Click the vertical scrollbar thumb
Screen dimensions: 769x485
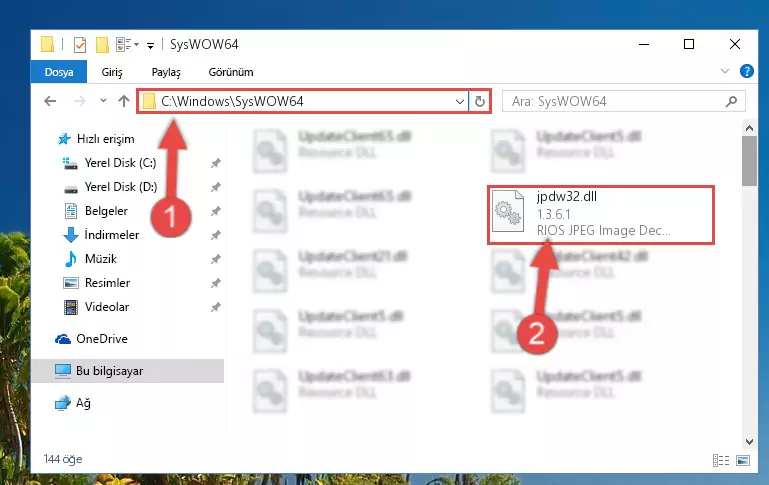pyautogui.click(x=749, y=161)
